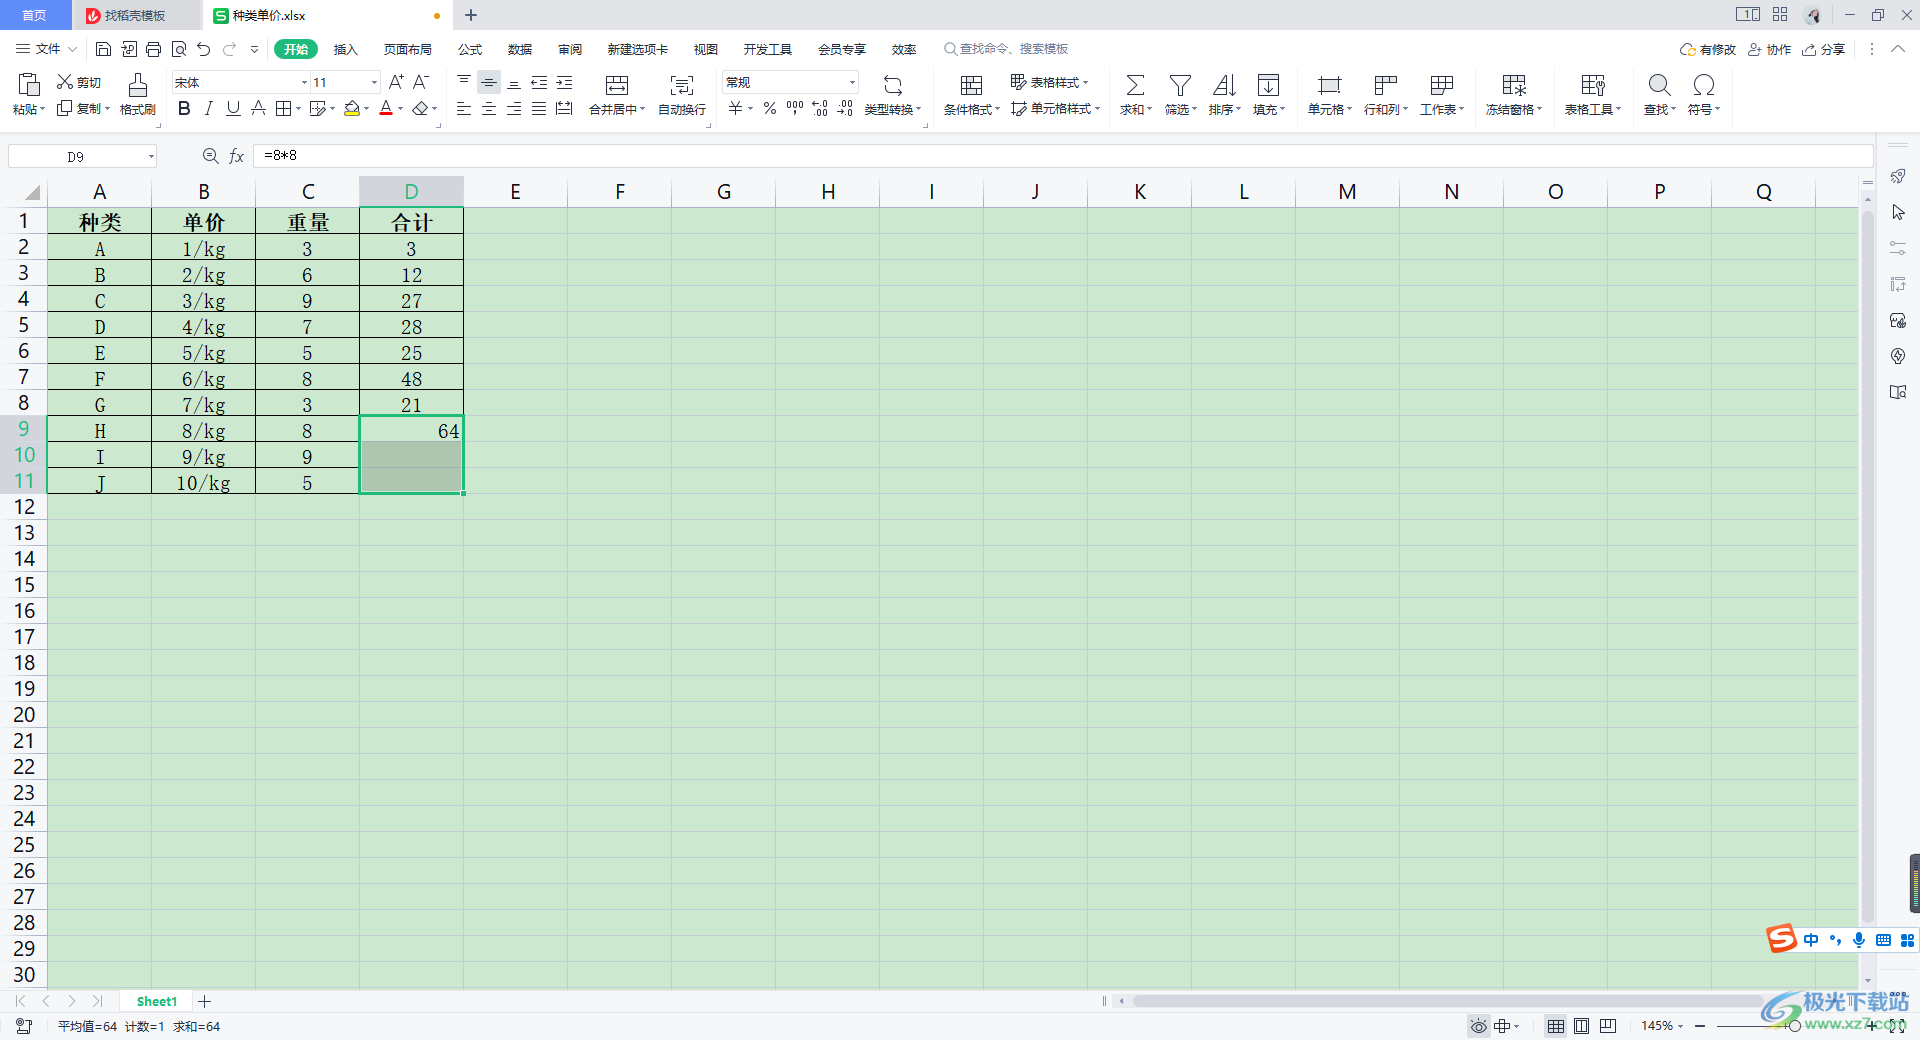The width and height of the screenshot is (1920, 1040).
Task: Click the percent style icon
Action: [770, 108]
